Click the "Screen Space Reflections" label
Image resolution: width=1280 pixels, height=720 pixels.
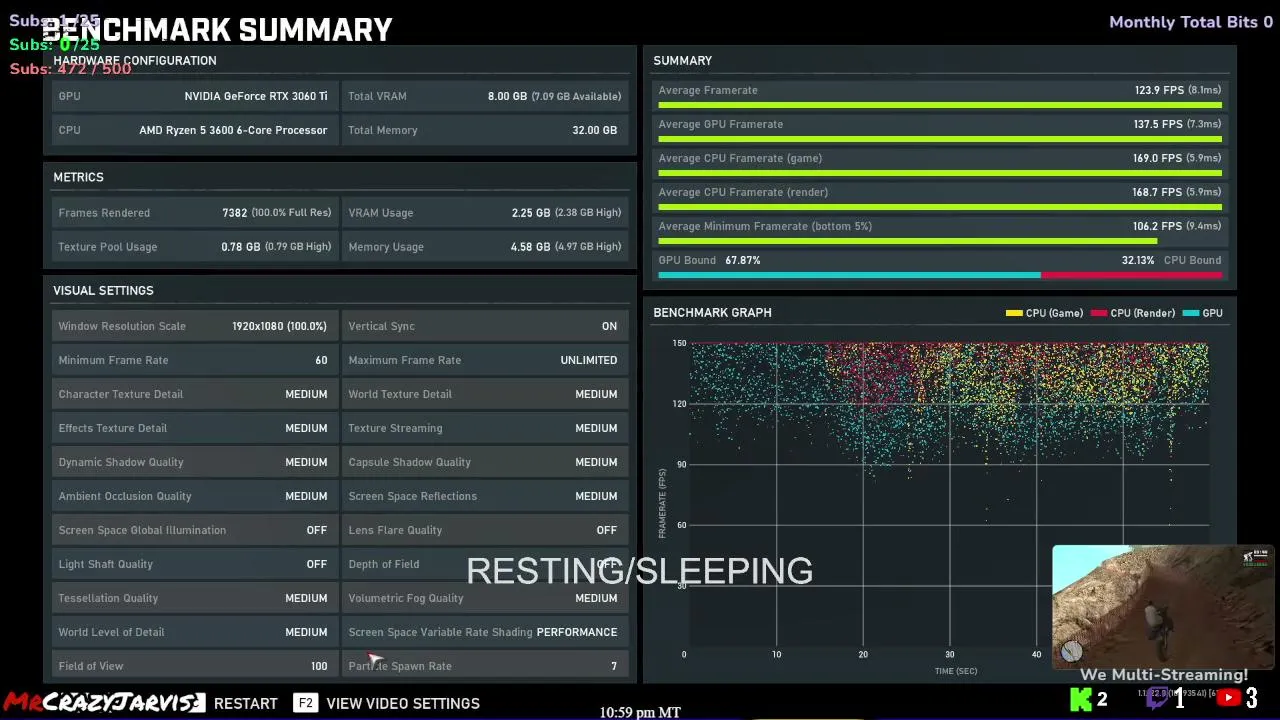tap(412, 496)
